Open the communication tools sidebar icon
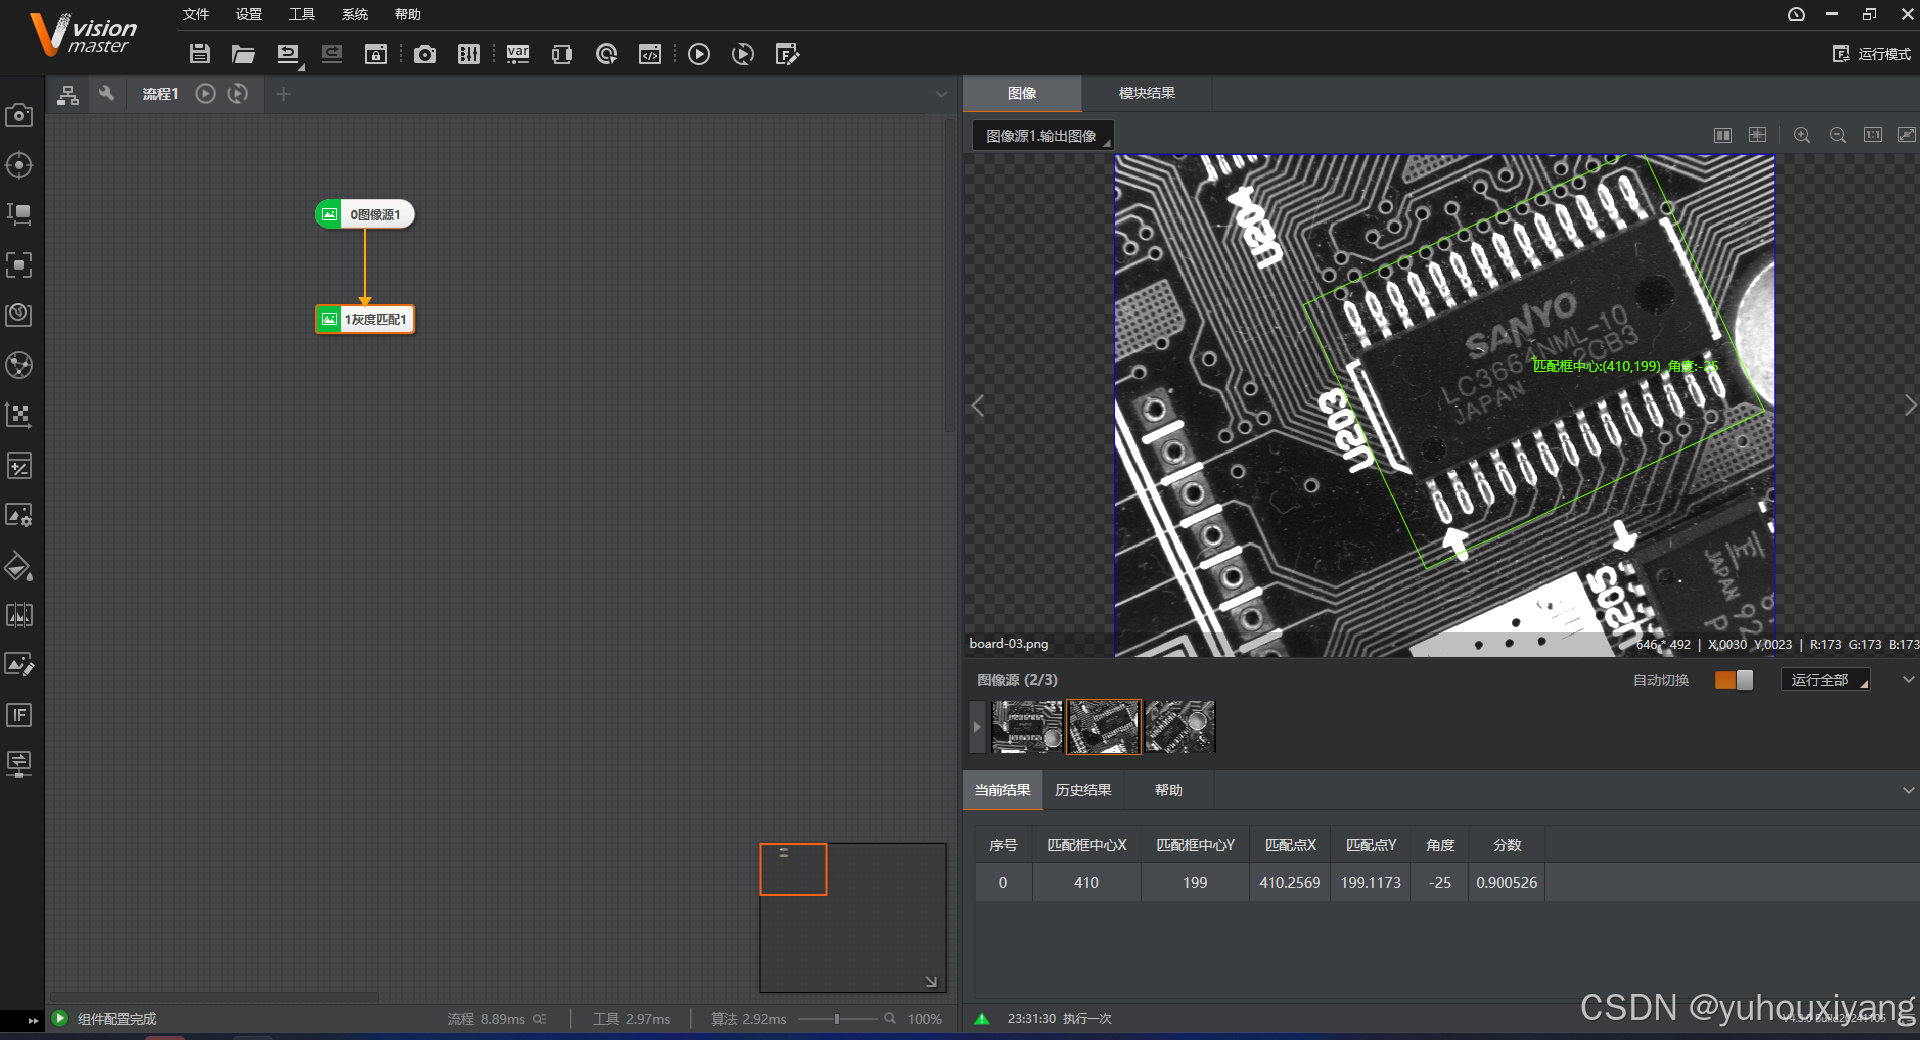This screenshot has height=1040, width=1920. coord(19,764)
